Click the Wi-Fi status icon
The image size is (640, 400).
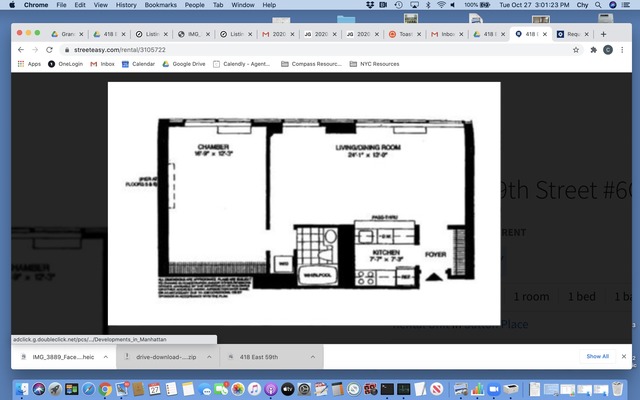click(x=441, y=5)
